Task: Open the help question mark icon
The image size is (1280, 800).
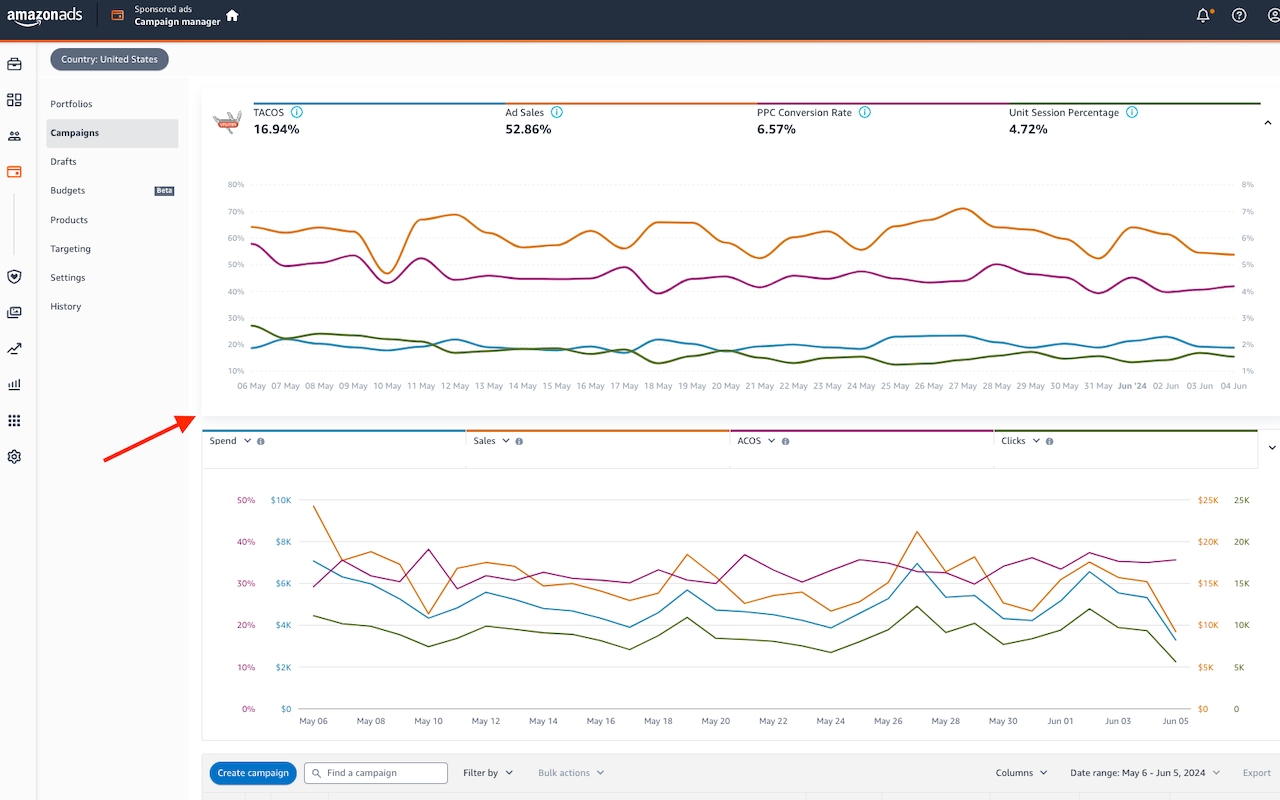Action: tap(1239, 15)
